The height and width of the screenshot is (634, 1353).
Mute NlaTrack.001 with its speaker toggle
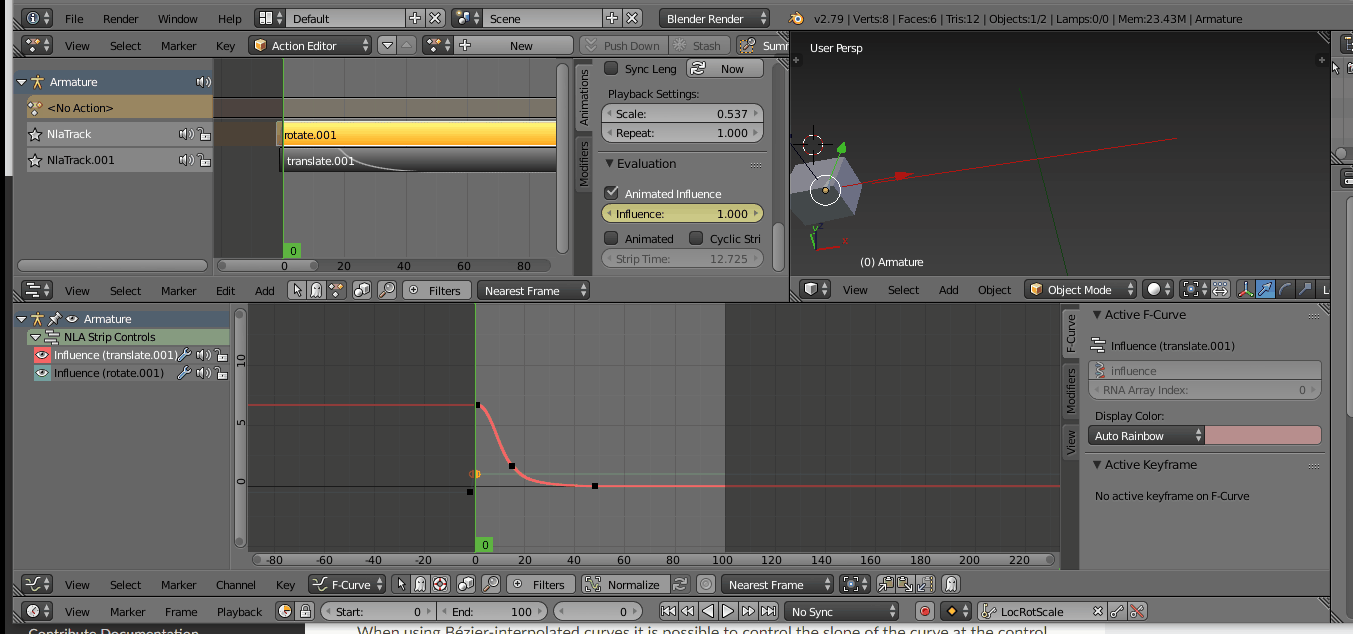click(184, 160)
